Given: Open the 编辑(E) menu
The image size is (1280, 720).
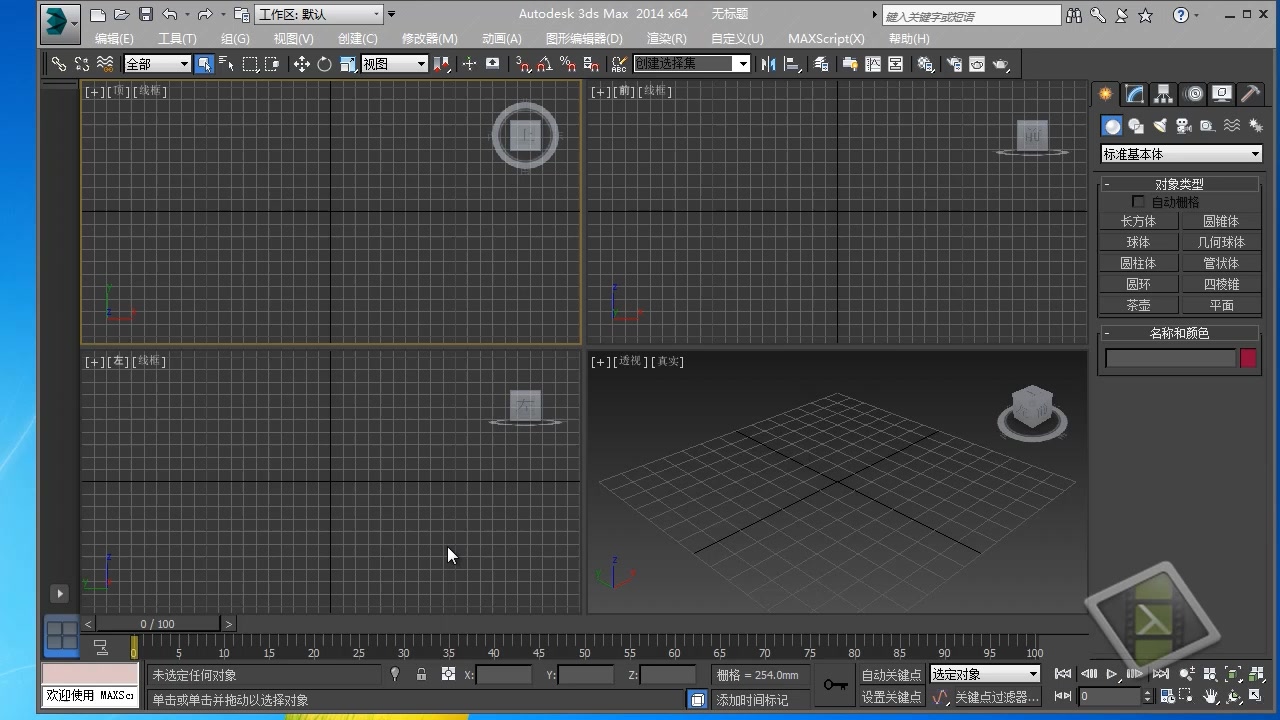Looking at the screenshot, I should (114, 38).
